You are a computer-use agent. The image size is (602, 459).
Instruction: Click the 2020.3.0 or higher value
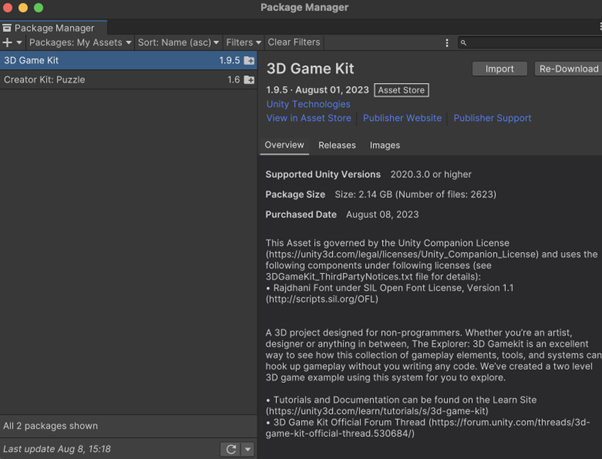pos(431,175)
